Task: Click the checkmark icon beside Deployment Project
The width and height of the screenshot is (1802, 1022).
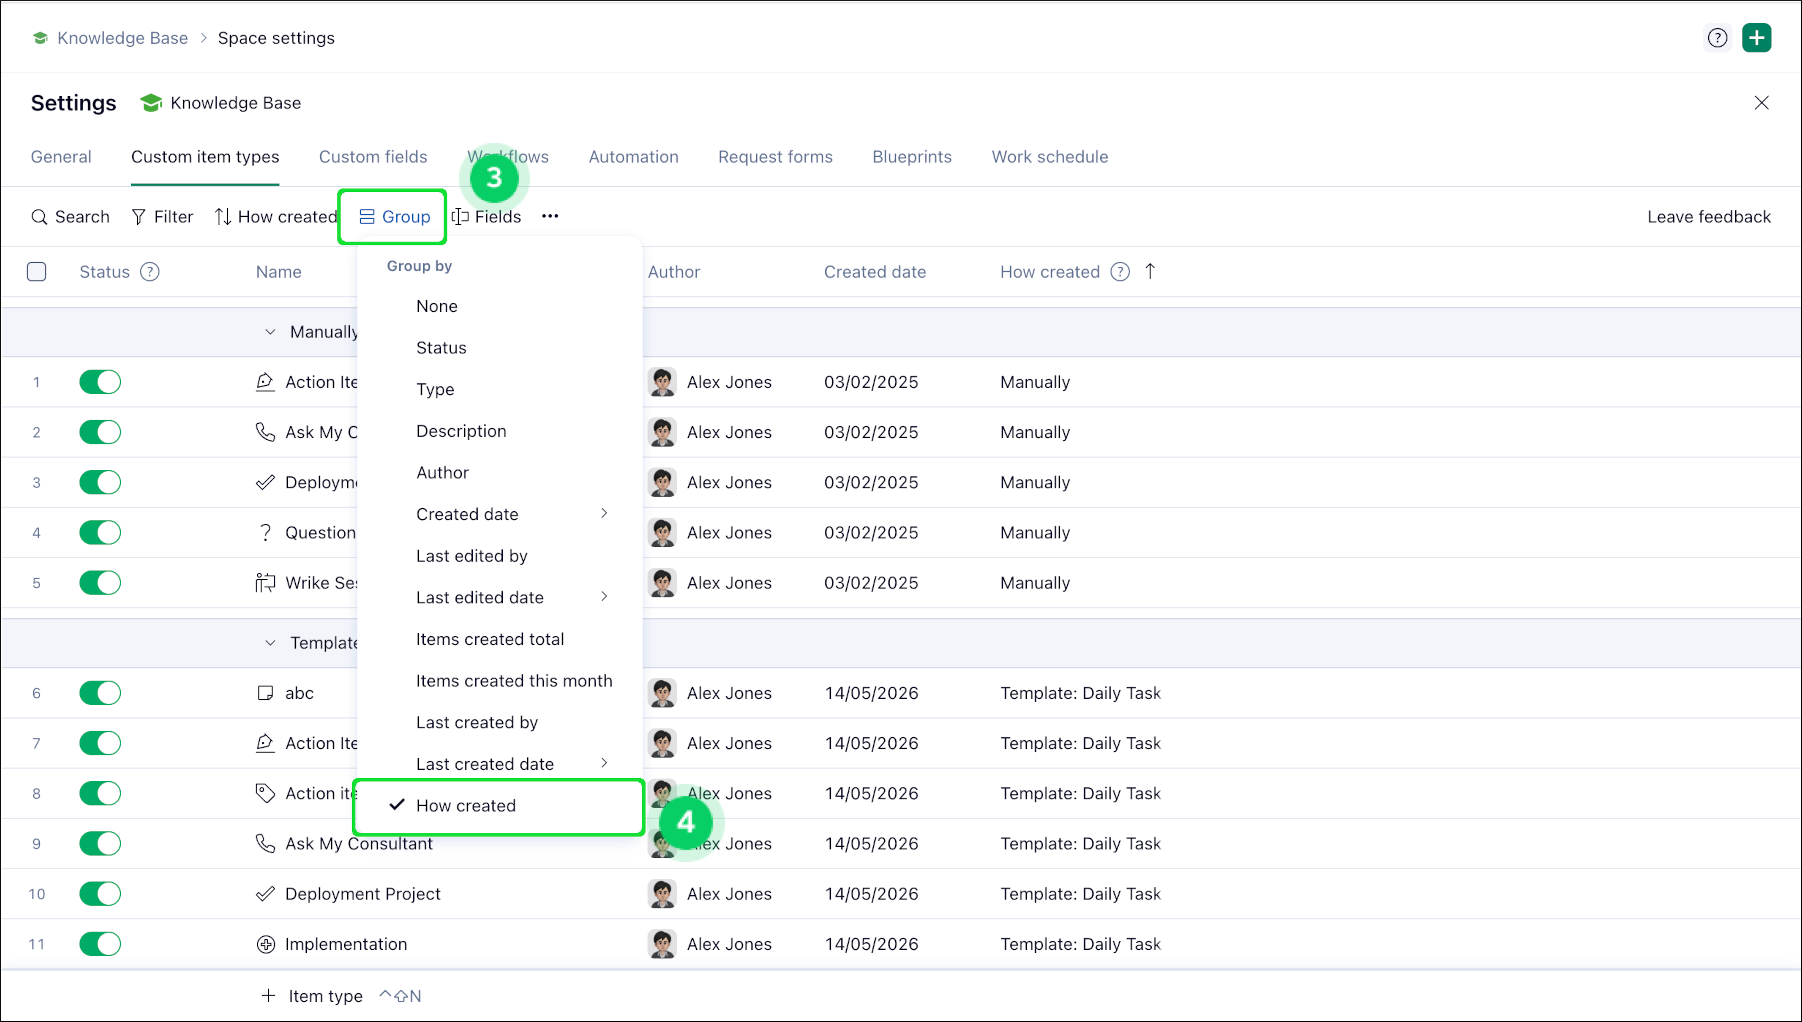Action: 265,894
